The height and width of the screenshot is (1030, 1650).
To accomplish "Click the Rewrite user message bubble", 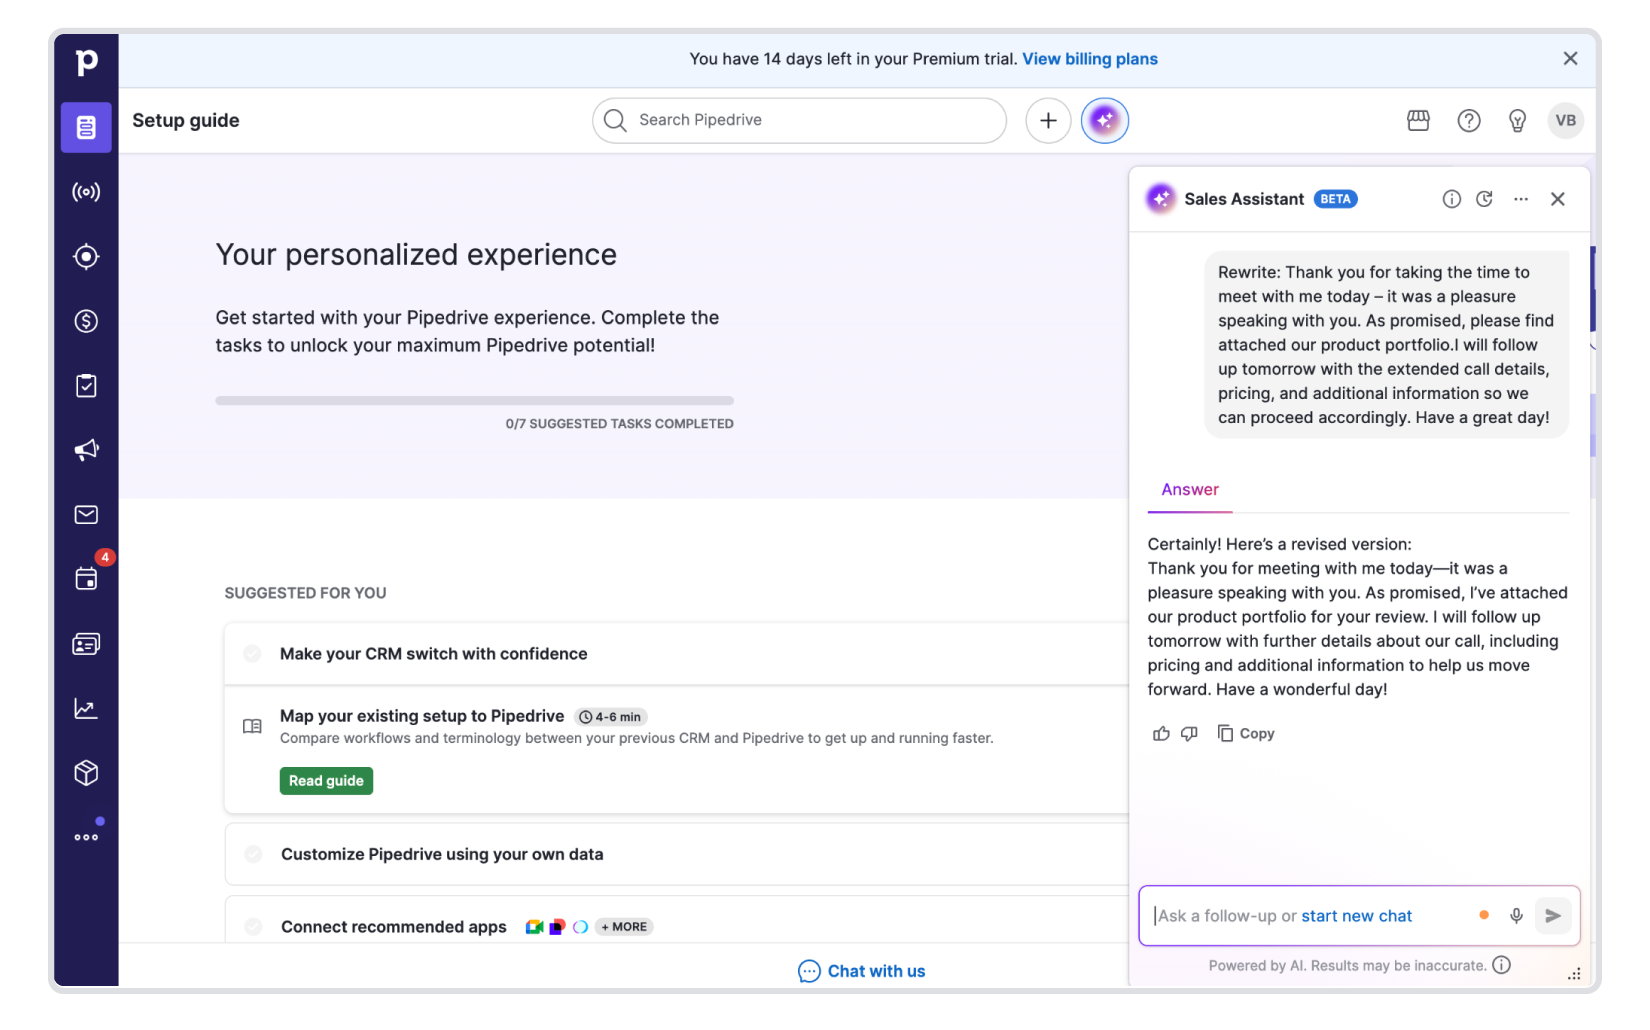I will tap(1386, 345).
